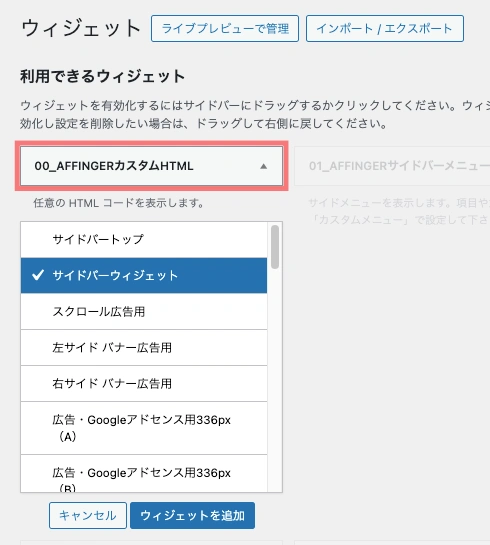490x545 pixels.
Task: Click the ウィジェット page title
Action: coord(81,29)
